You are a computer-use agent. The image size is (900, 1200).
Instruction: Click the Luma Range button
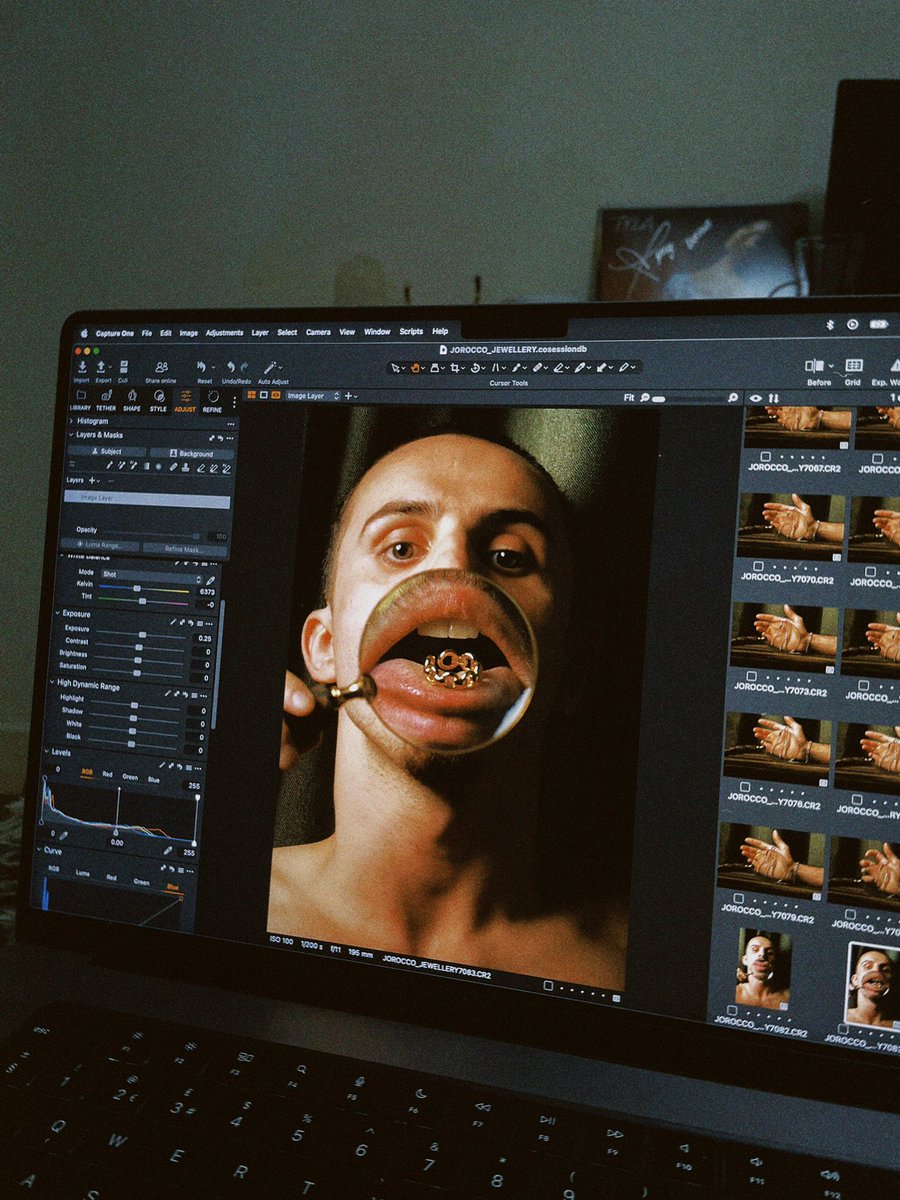pos(100,546)
